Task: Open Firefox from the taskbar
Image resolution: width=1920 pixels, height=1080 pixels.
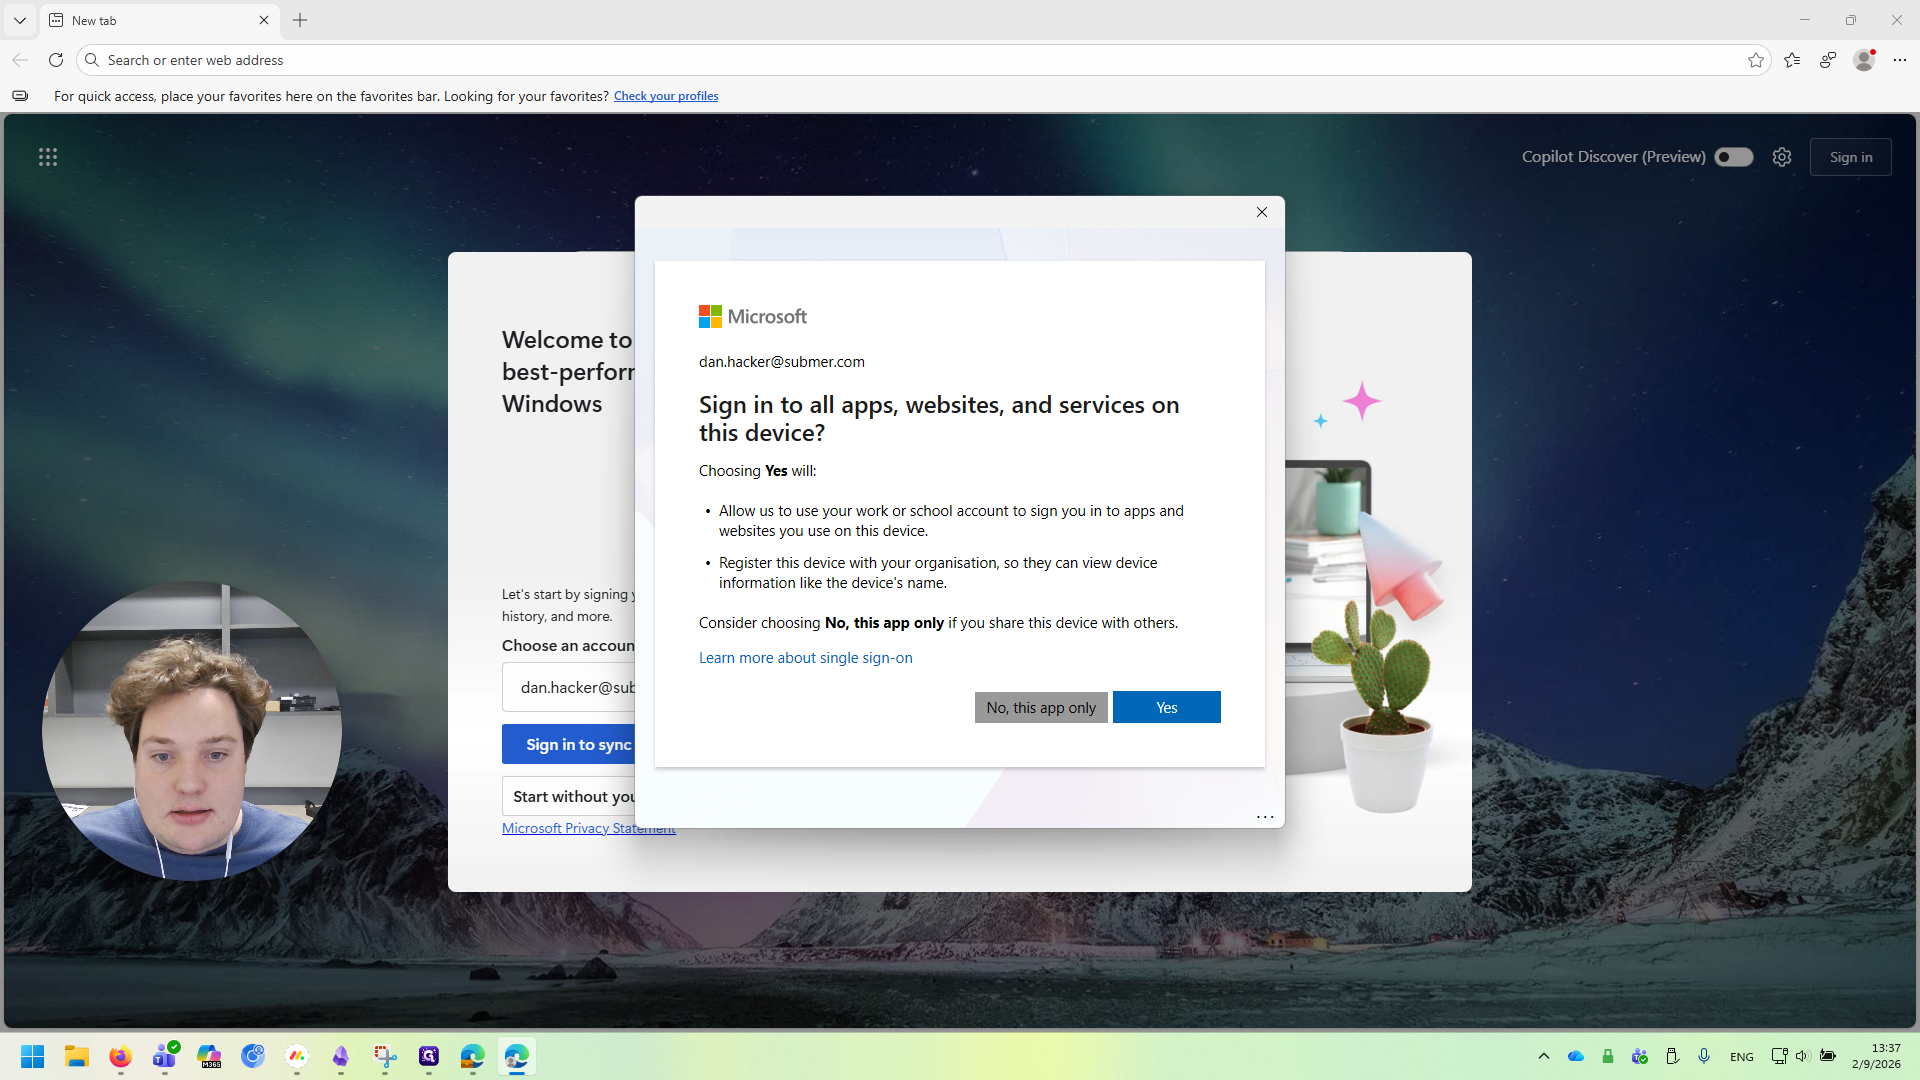Action: pos(121,1056)
